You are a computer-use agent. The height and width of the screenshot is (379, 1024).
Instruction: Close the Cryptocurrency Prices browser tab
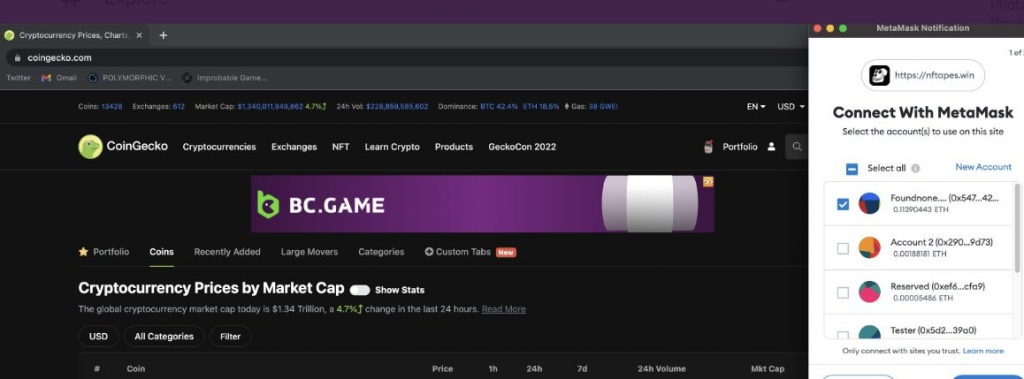139,35
